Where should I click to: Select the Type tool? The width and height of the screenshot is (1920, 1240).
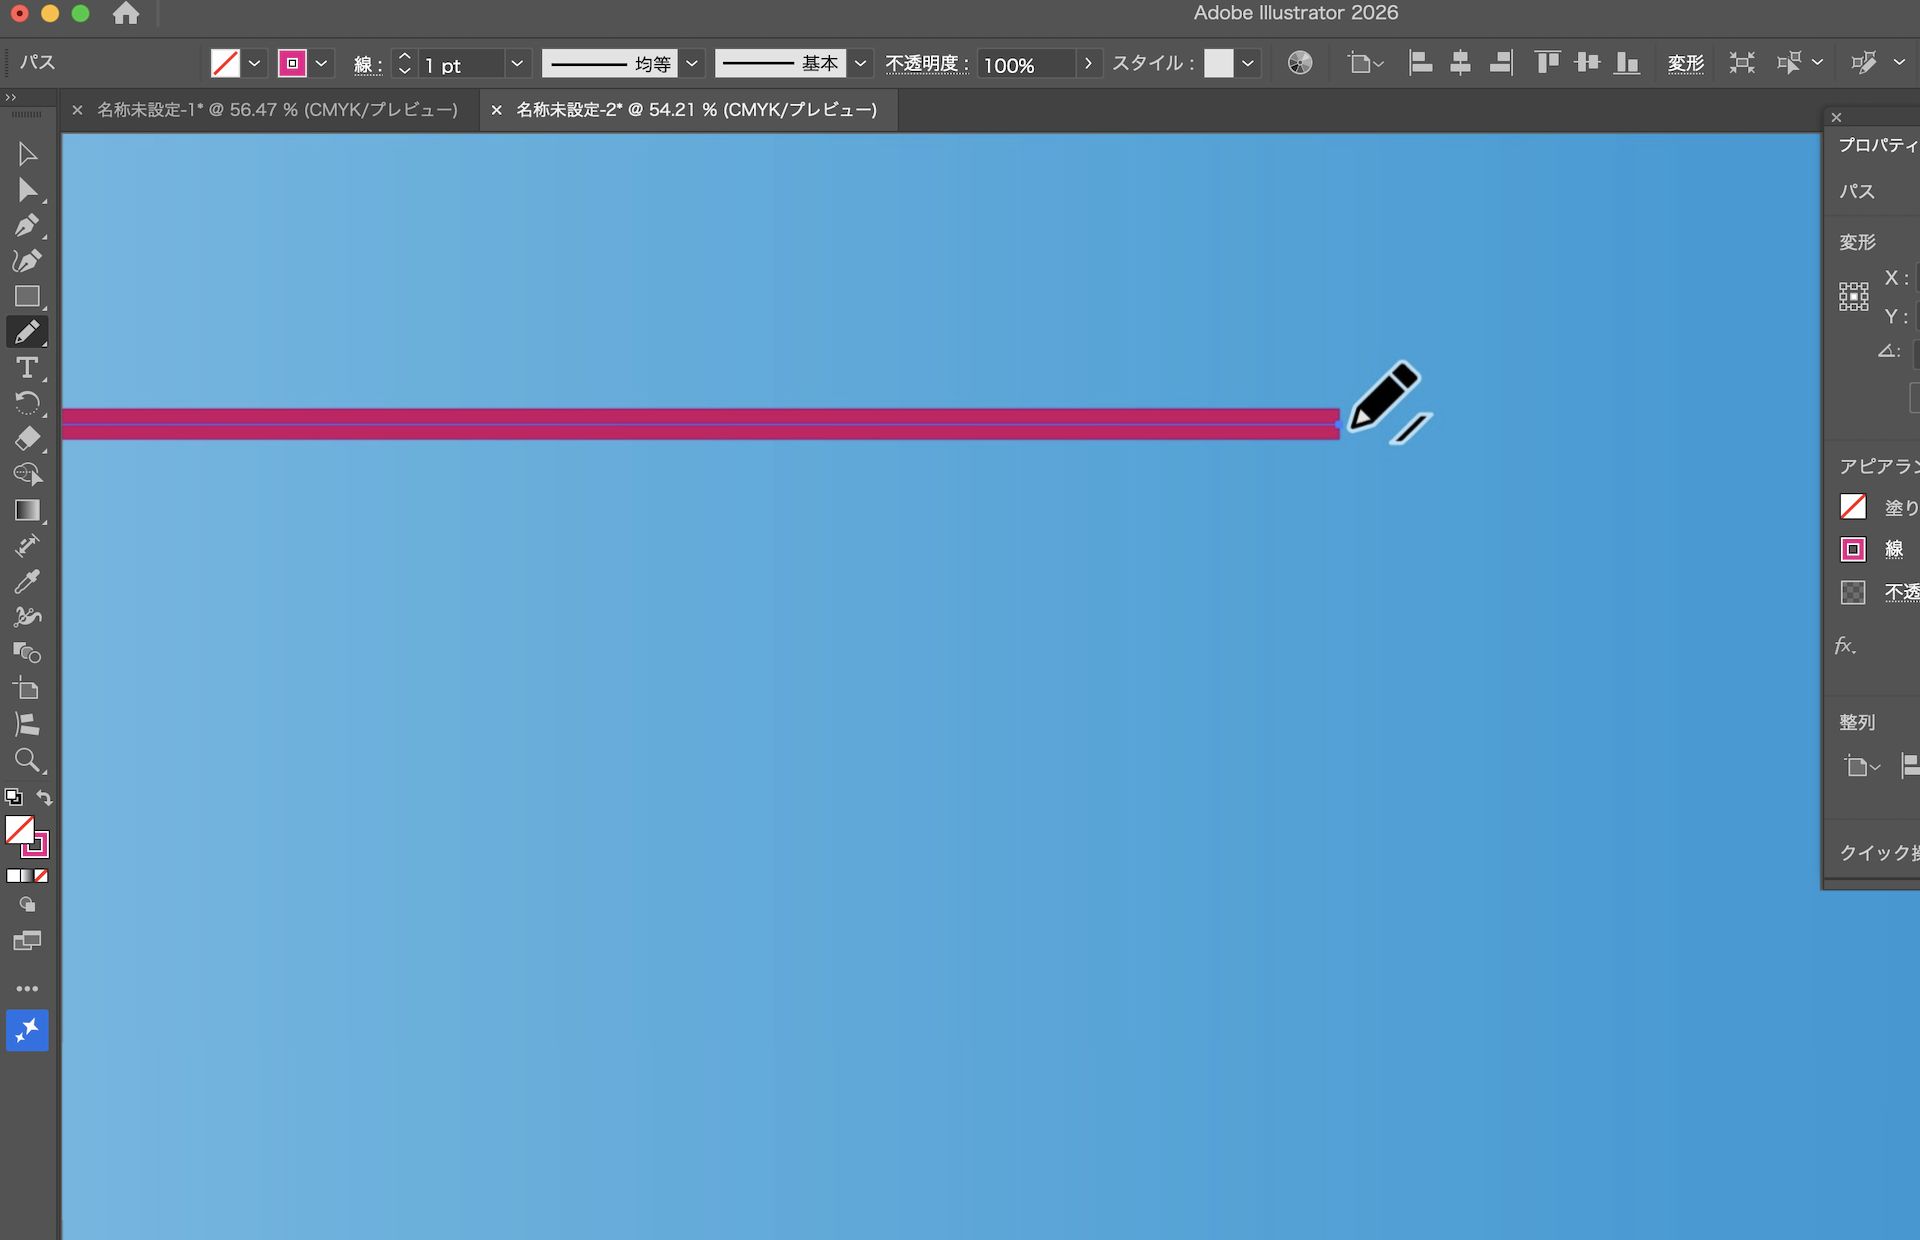tap(28, 368)
